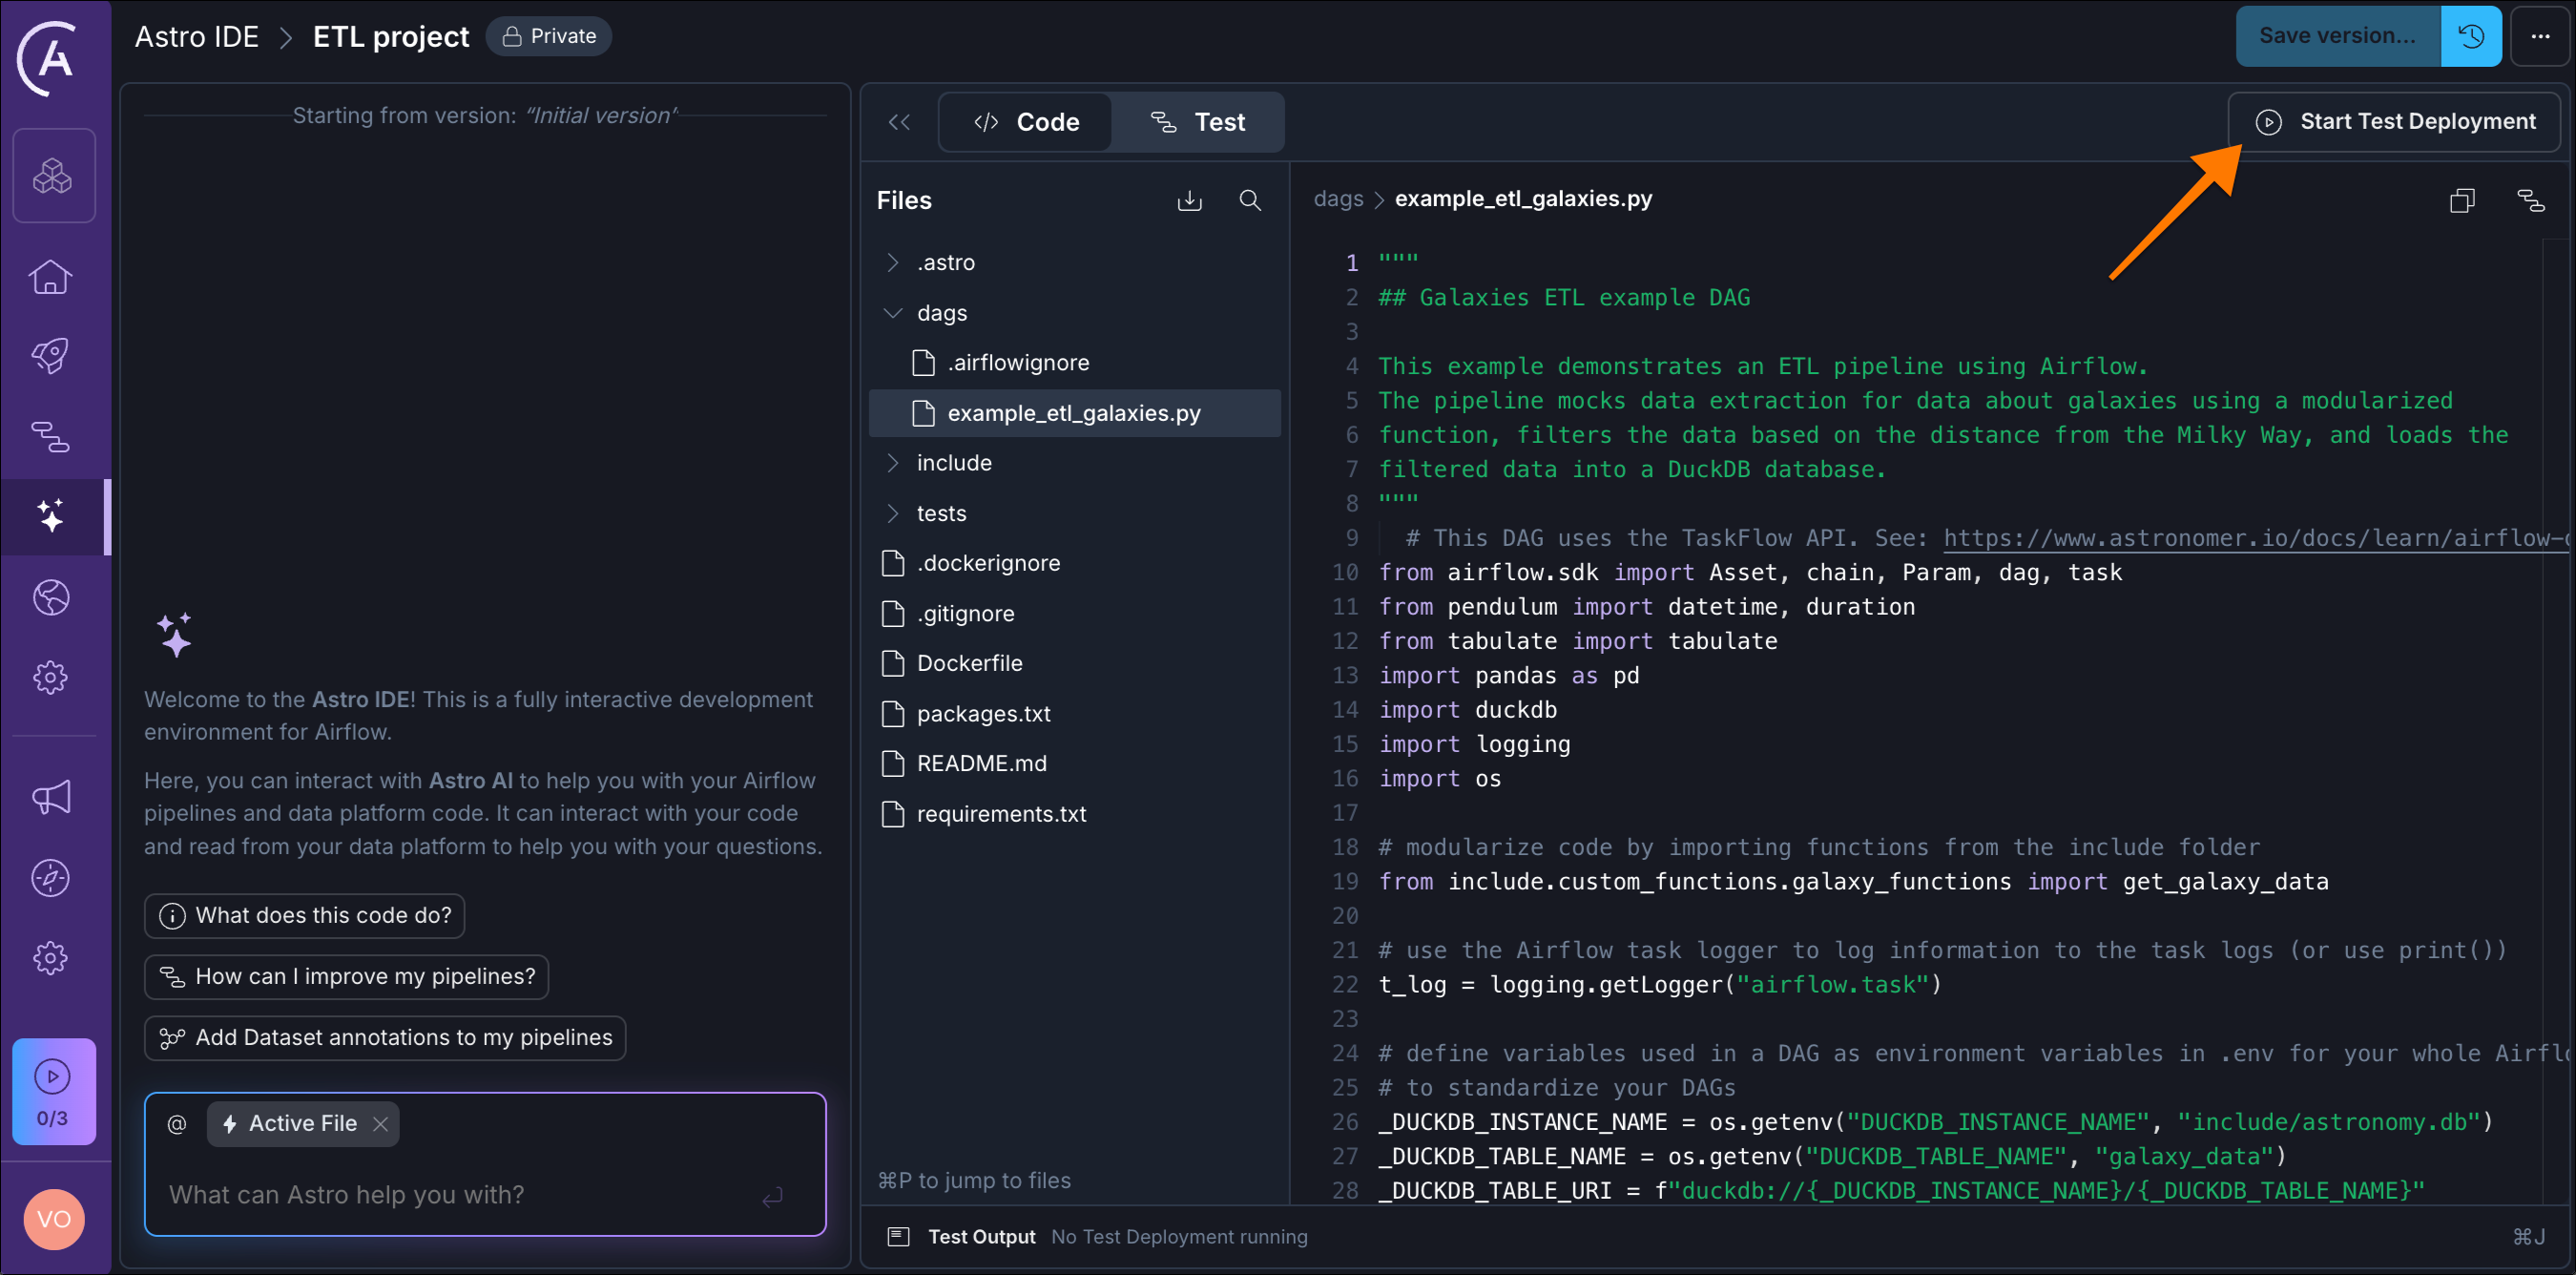Open the globe environment icon in sidebar
The width and height of the screenshot is (2576, 1275).
click(52, 597)
